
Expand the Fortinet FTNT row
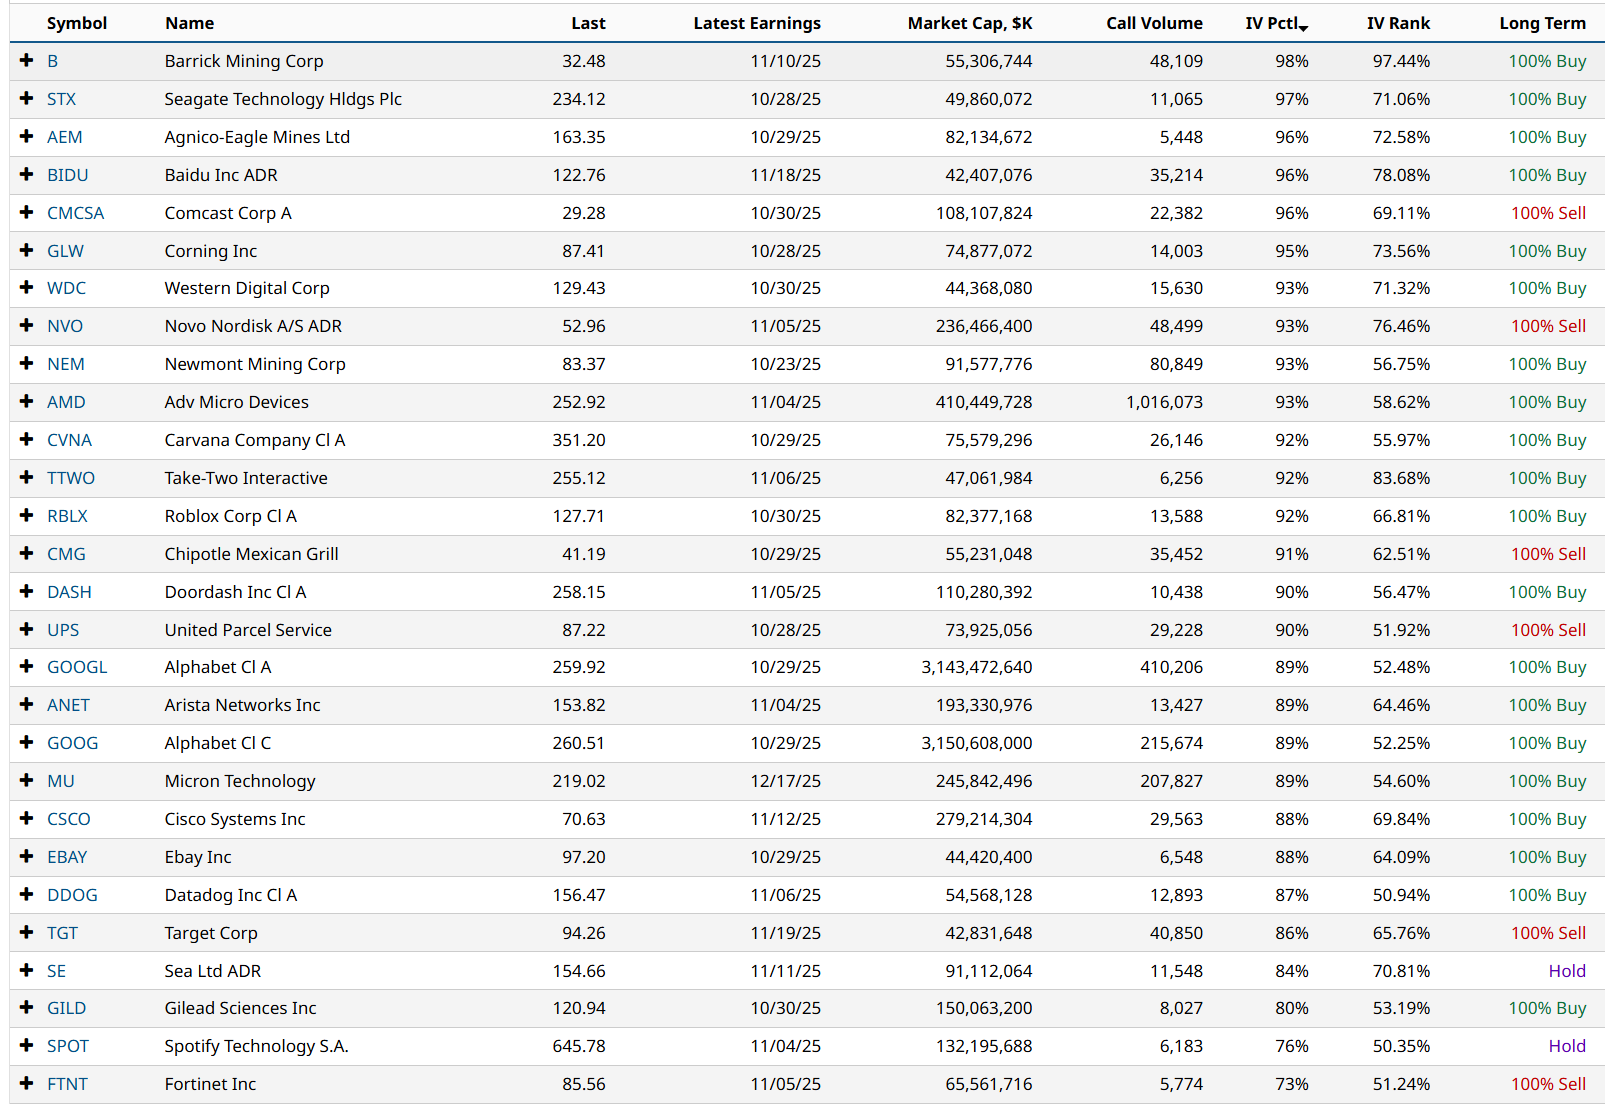pos(27,1084)
